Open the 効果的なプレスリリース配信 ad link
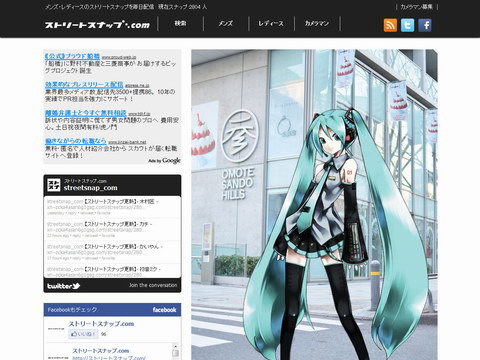Screen dimensions: 480x360 pyautogui.click(x=84, y=84)
